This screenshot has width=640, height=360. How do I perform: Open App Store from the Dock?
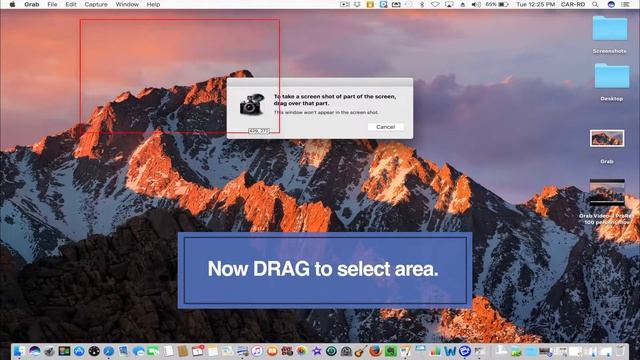pyautogui.click(x=79, y=351)
